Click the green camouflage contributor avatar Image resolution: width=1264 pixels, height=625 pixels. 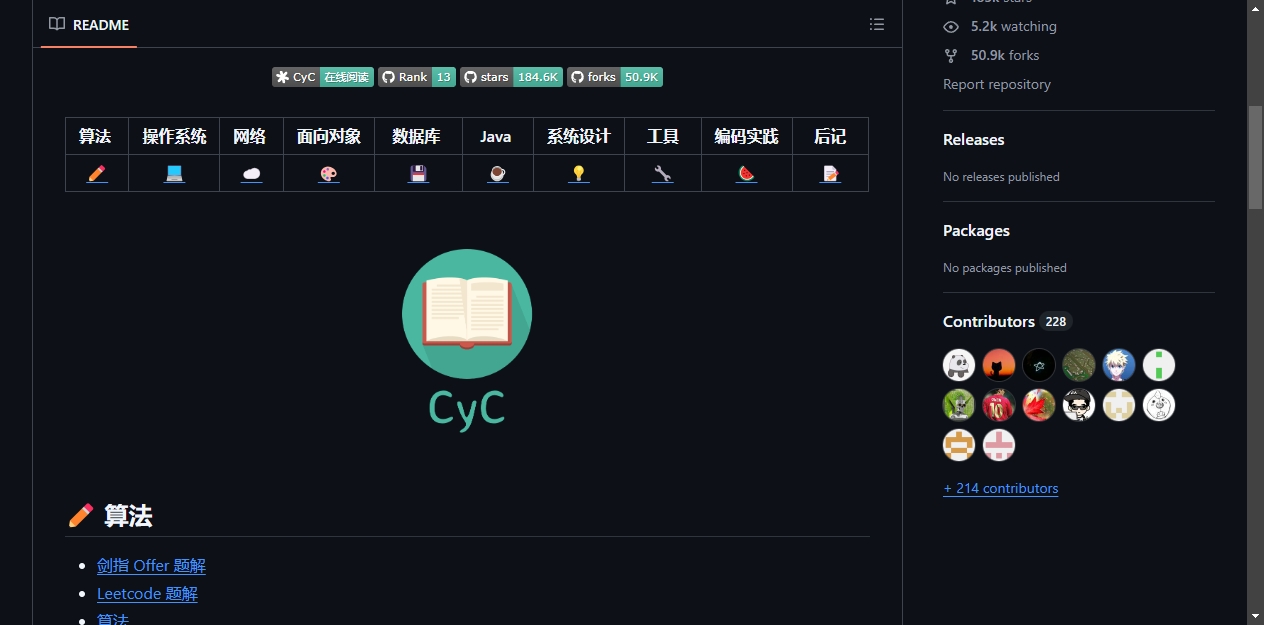[x=1079, y=365]
